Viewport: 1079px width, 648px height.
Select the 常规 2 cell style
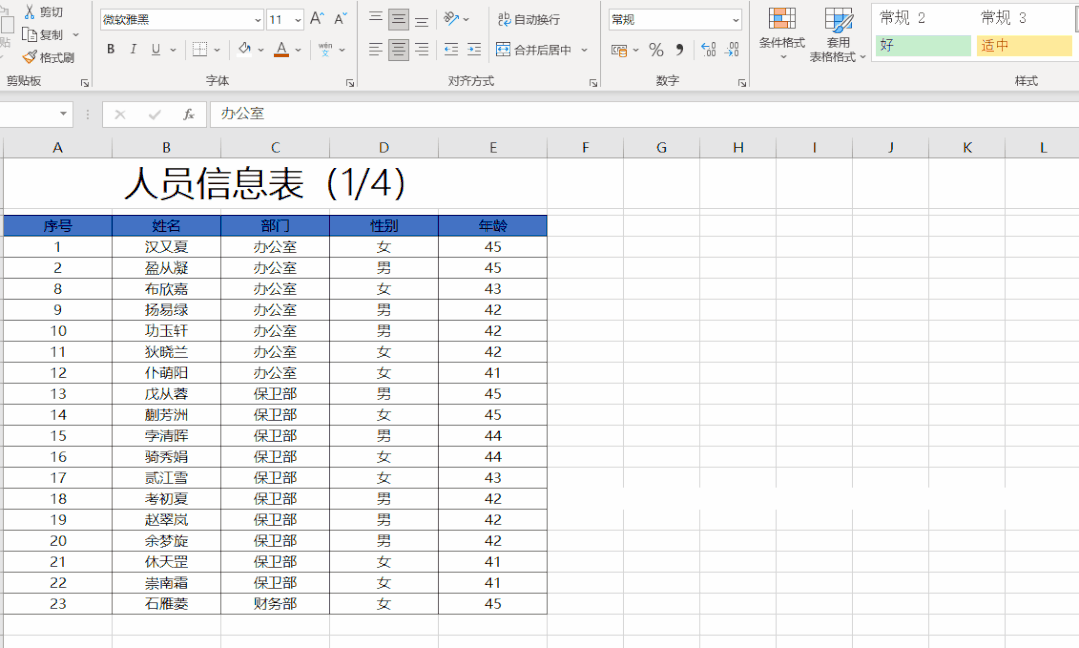(923, 18)
